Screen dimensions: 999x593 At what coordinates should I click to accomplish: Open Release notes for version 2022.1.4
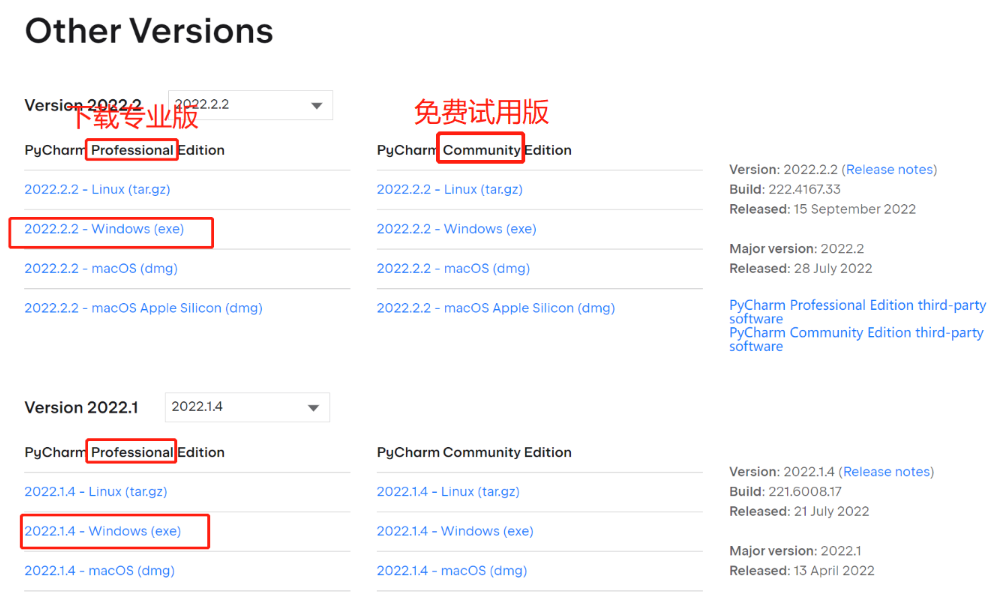tap(886, 472)
